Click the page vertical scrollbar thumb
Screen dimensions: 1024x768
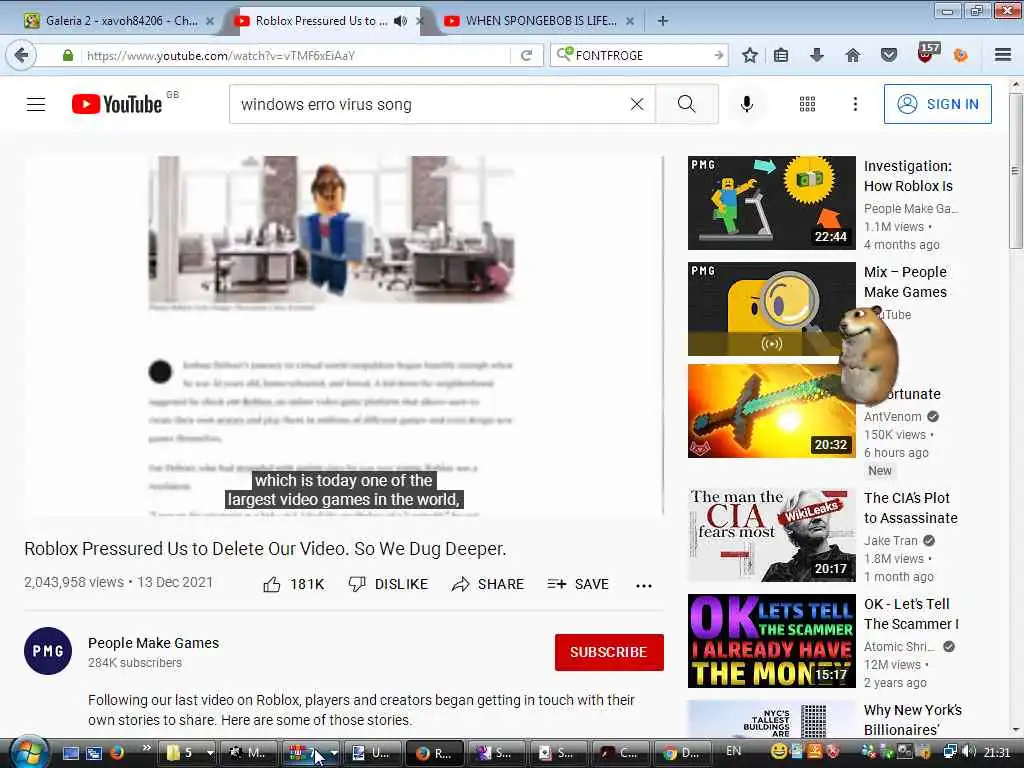pyautogui.click(x=1016, y=170)
